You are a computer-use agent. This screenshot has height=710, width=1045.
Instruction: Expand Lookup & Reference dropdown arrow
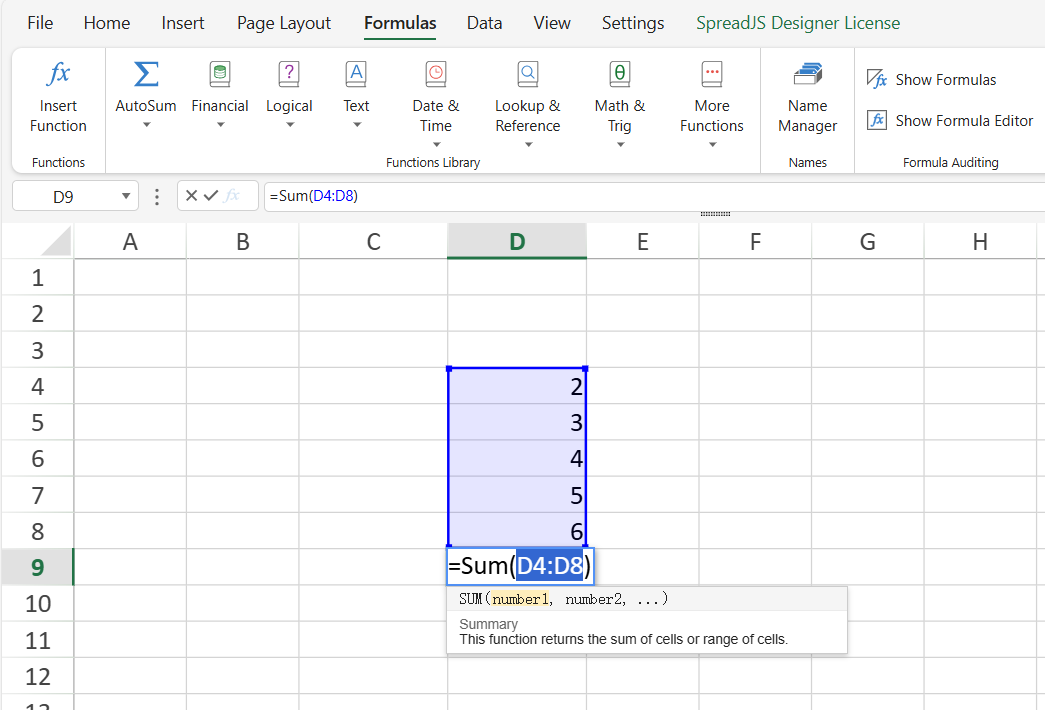coord(528,145)
